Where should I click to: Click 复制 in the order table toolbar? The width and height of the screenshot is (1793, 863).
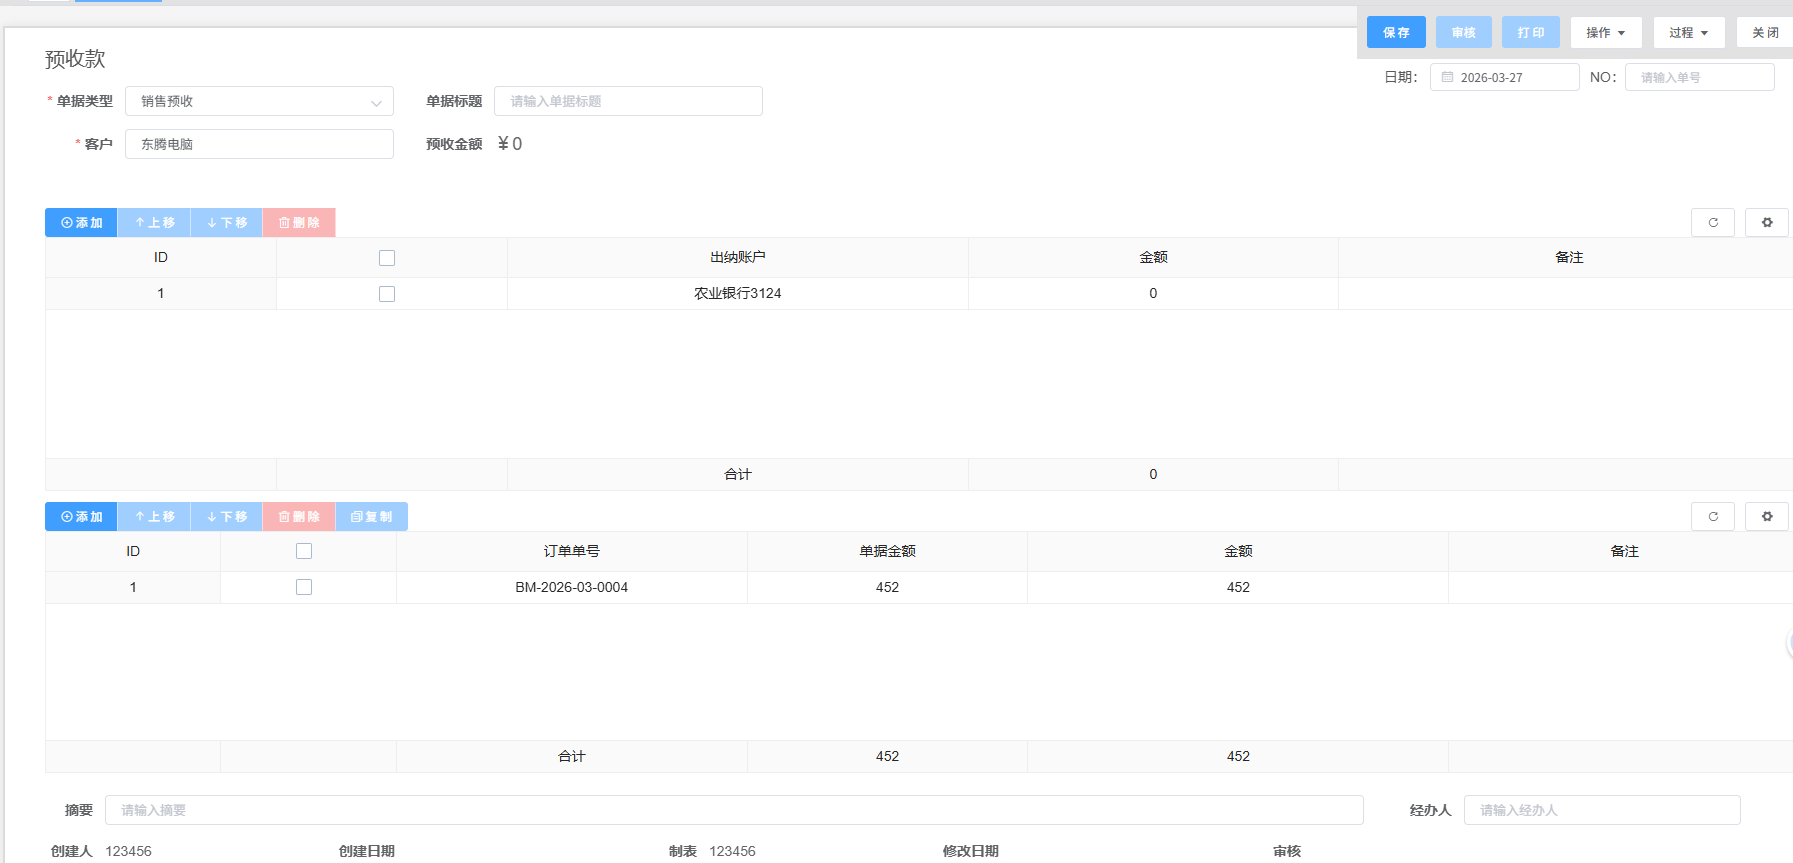[x=371, y=516]
